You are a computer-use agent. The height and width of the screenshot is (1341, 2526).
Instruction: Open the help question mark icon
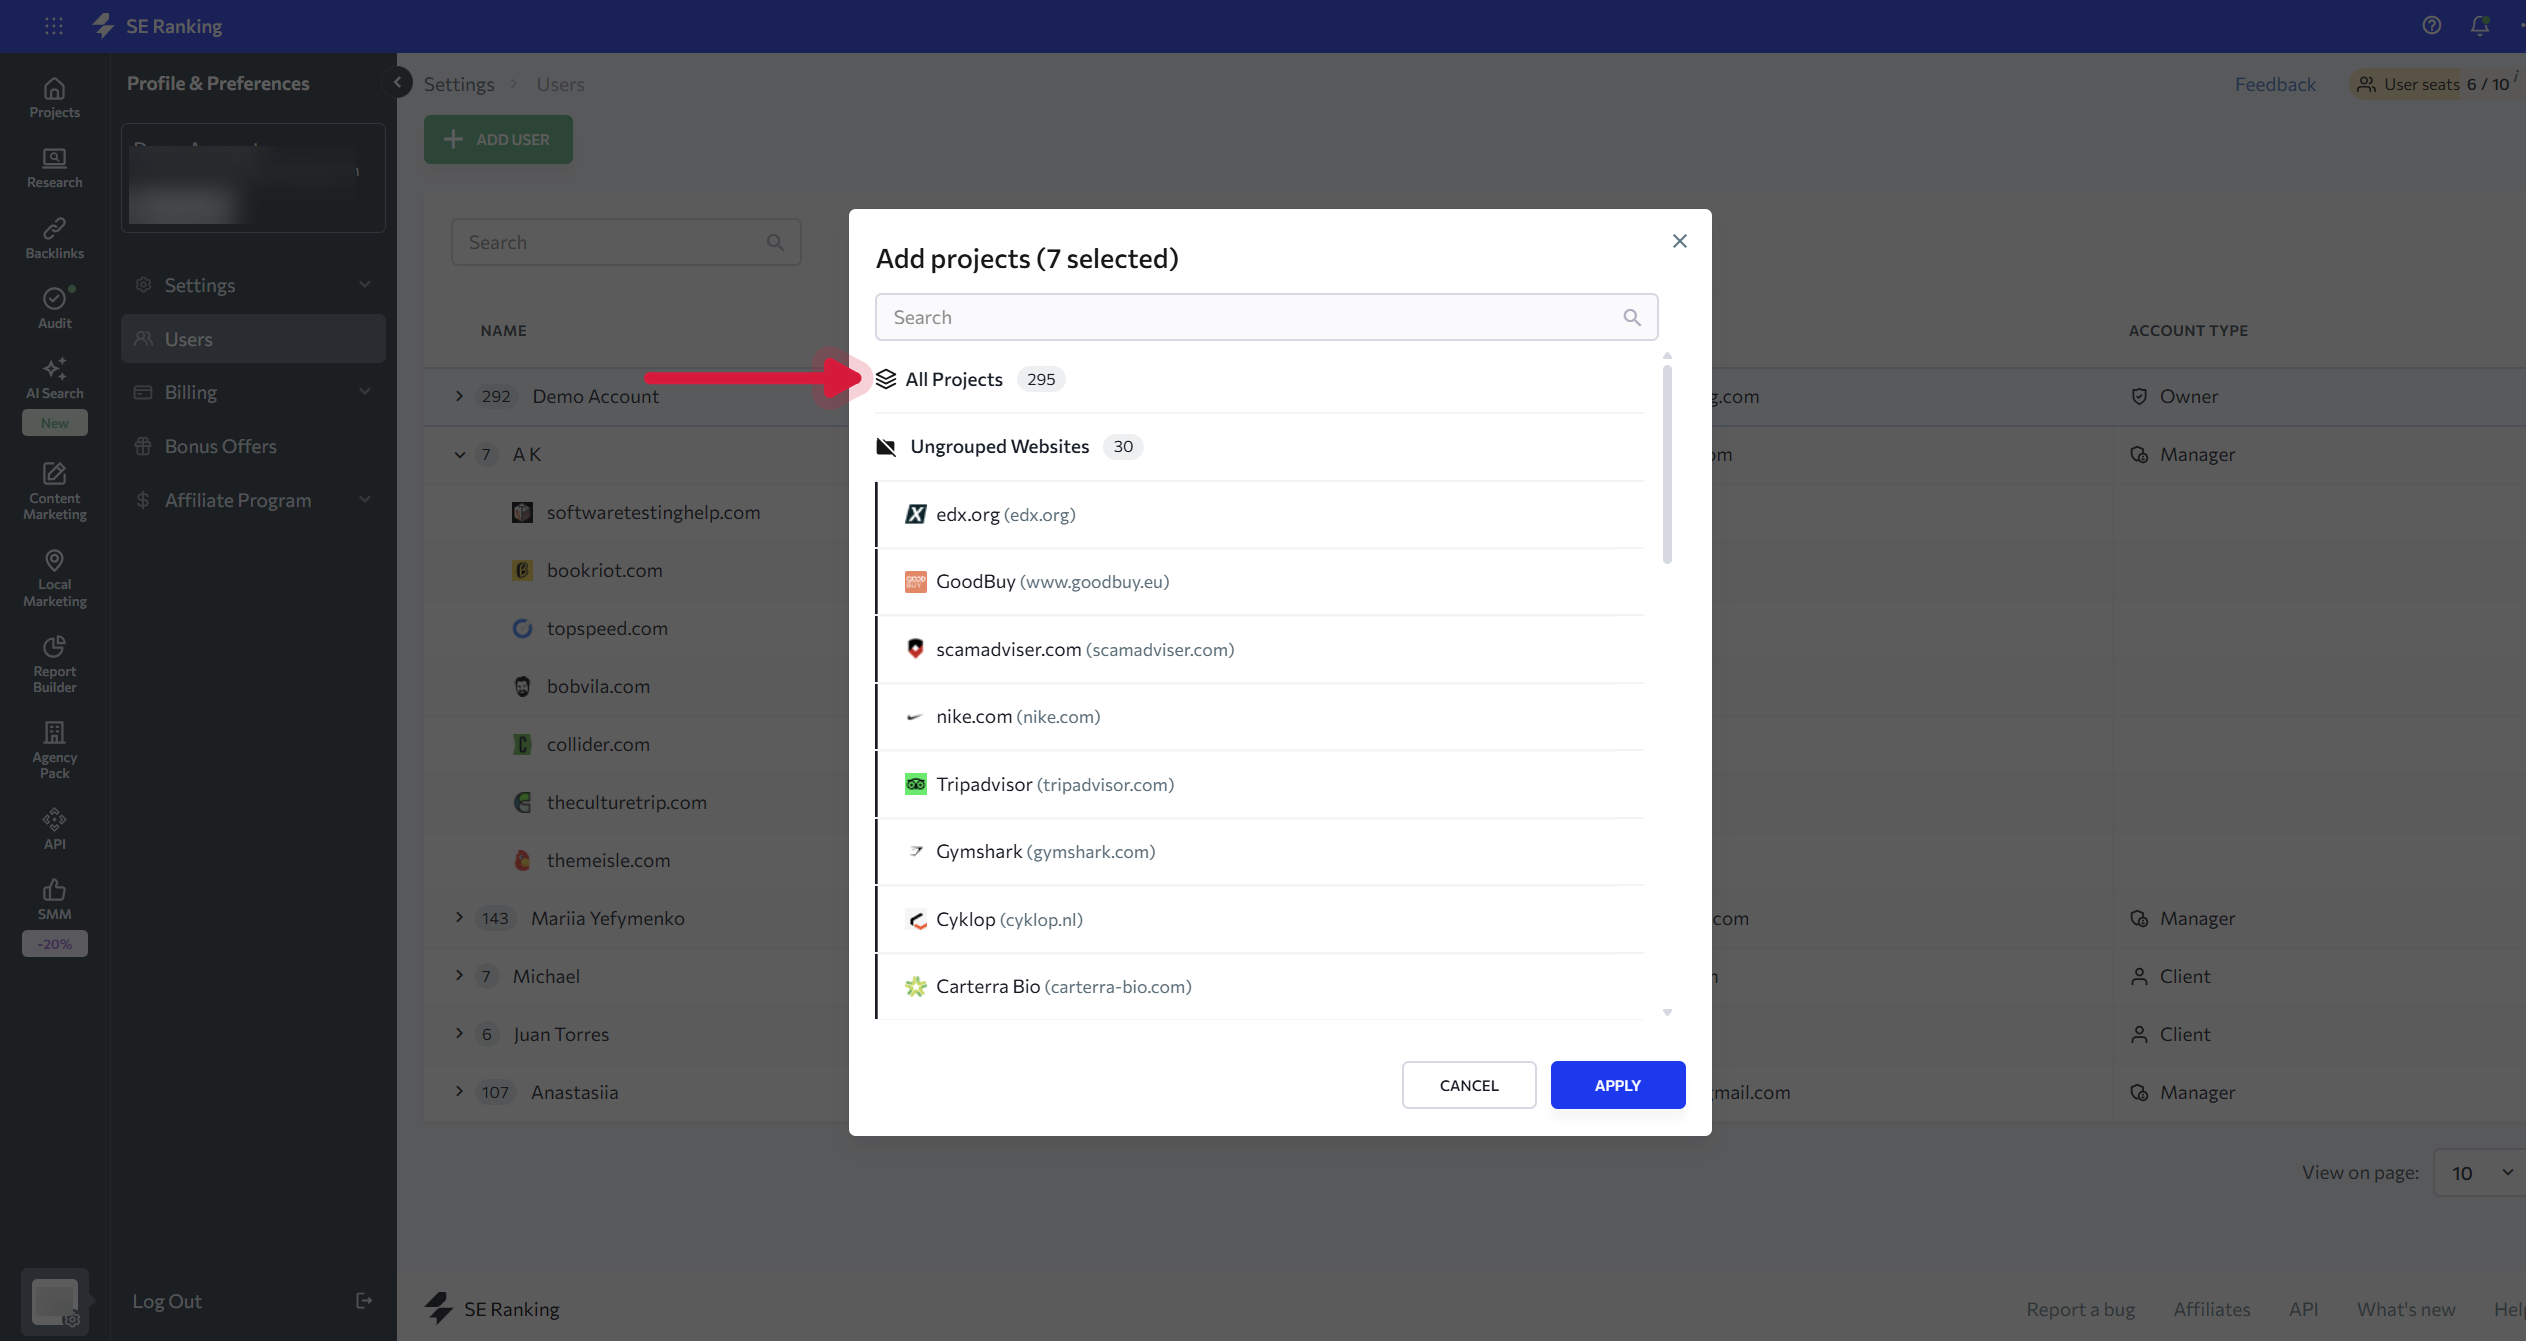pos(2432,26)
